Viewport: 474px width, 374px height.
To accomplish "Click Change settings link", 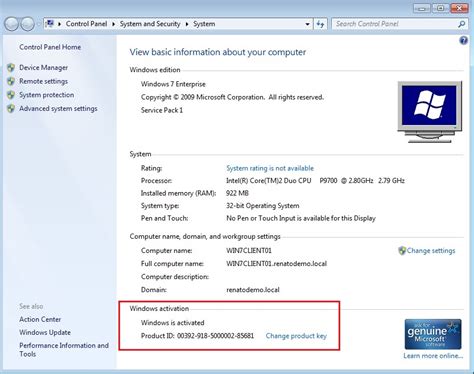I will tap(431, 251).
